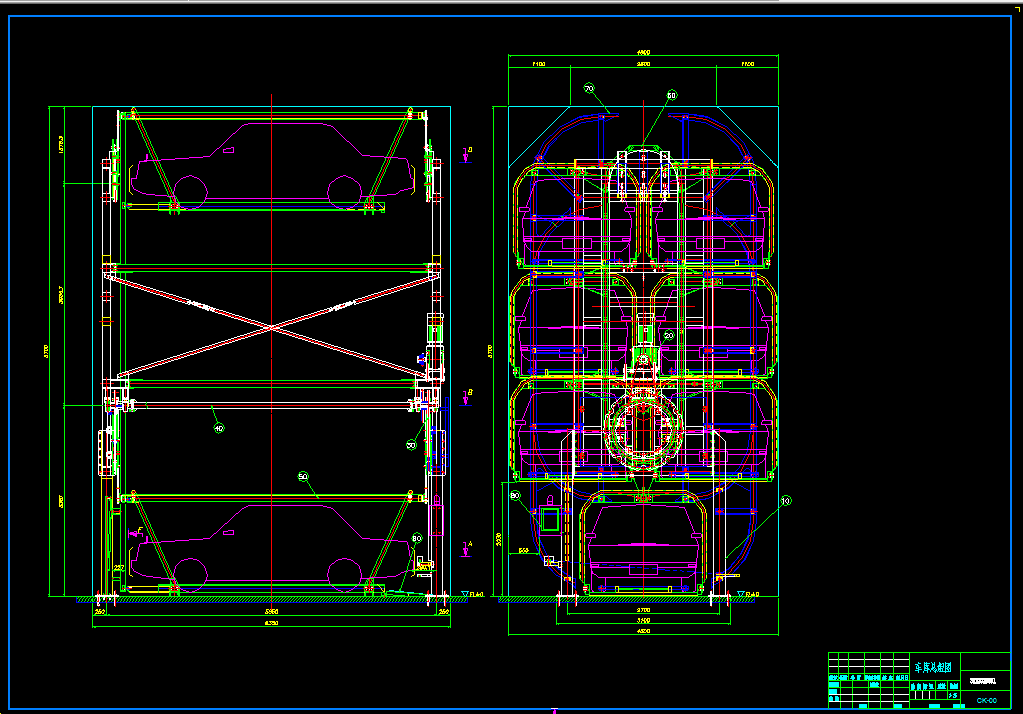Select part balloon 80 near the bottom right

click(x=417, y=538)
